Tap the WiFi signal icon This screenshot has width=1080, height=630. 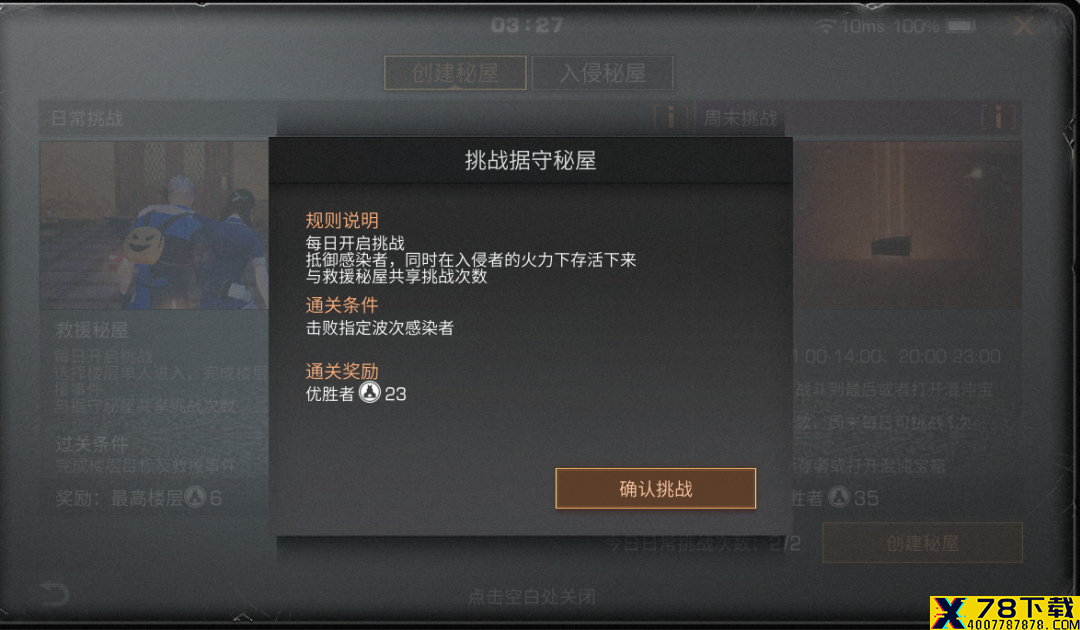826,26
